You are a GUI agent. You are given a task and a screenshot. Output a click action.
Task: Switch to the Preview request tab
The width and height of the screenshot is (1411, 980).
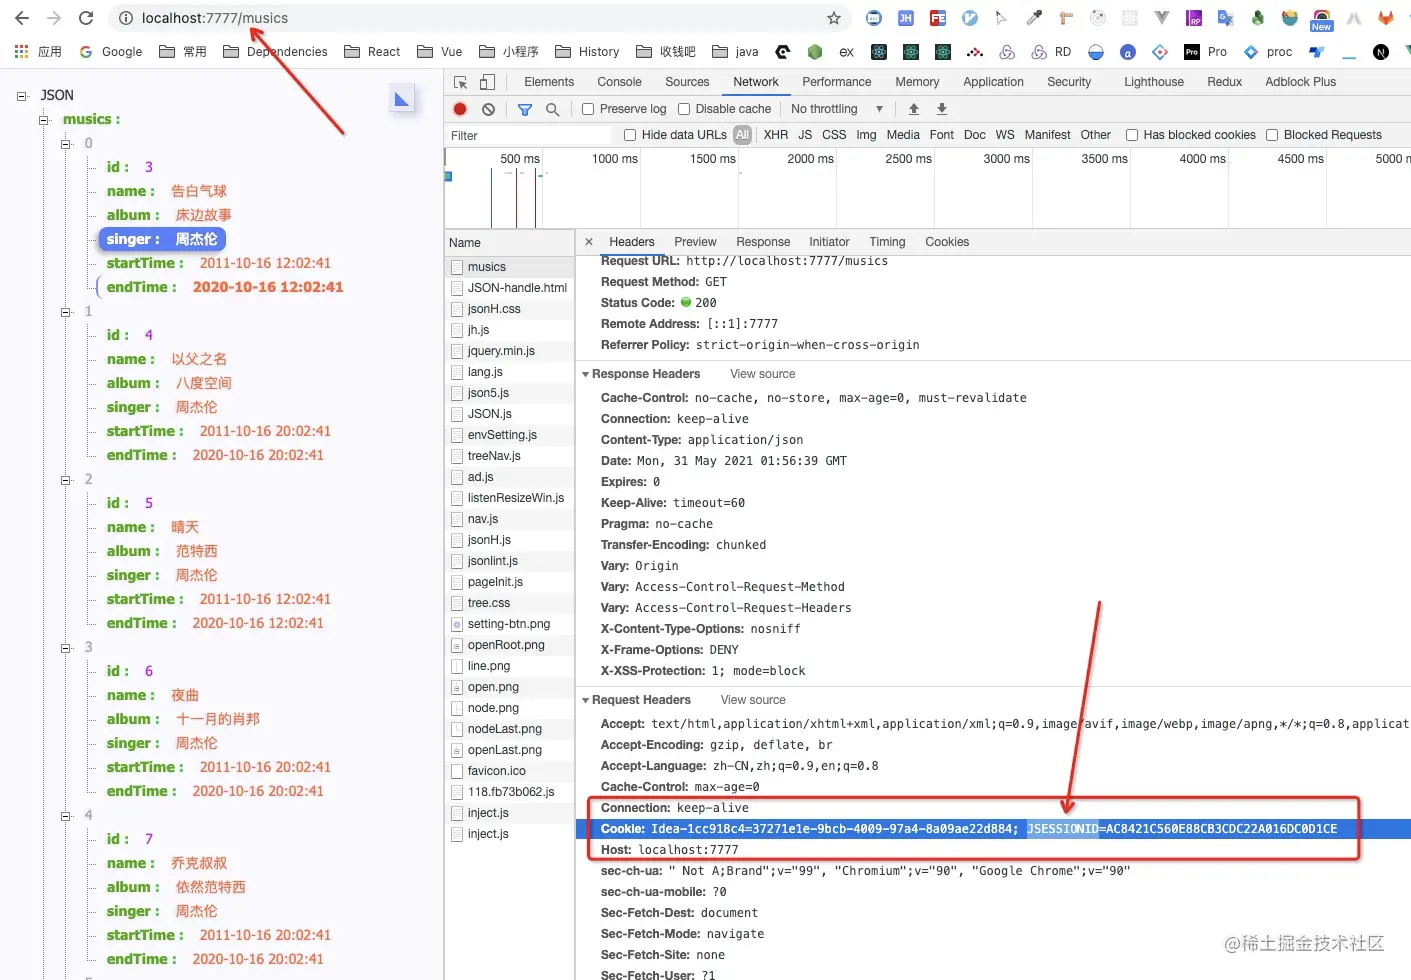(695, 242)
